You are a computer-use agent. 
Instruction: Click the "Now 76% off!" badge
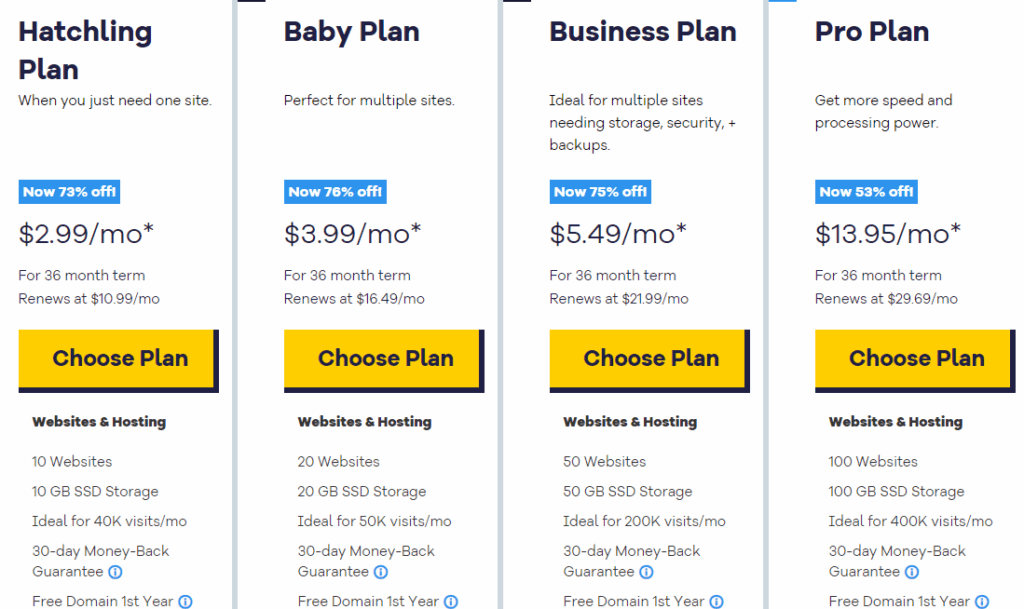[x=335, y=192]
